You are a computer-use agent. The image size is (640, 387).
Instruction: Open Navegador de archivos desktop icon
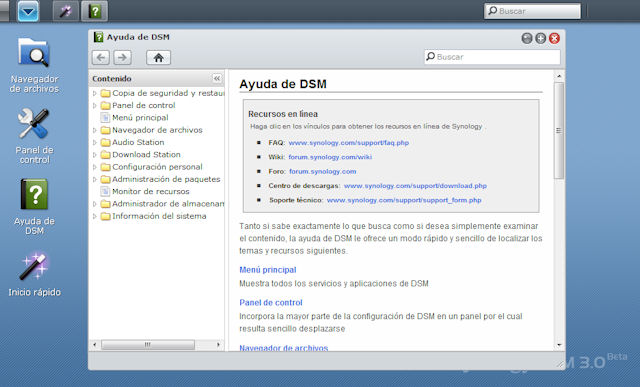pyautogui.click(x=34, y=65)
